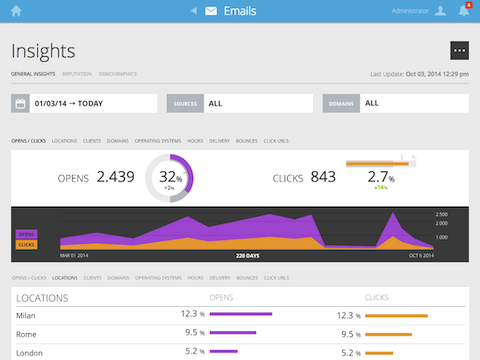Image resolution: width=480 pixels, height=360 pixels.
Task: Select Delivery in lower section nav
Action: [220, 278]
